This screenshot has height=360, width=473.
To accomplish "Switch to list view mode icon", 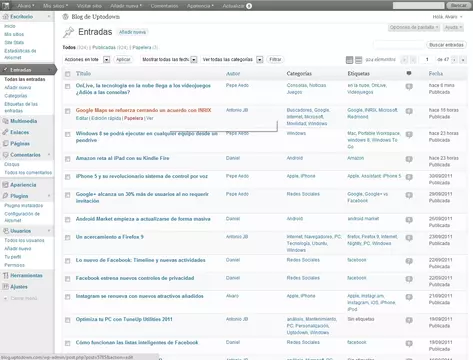I will pyautogui.click(x=349, y=60).
